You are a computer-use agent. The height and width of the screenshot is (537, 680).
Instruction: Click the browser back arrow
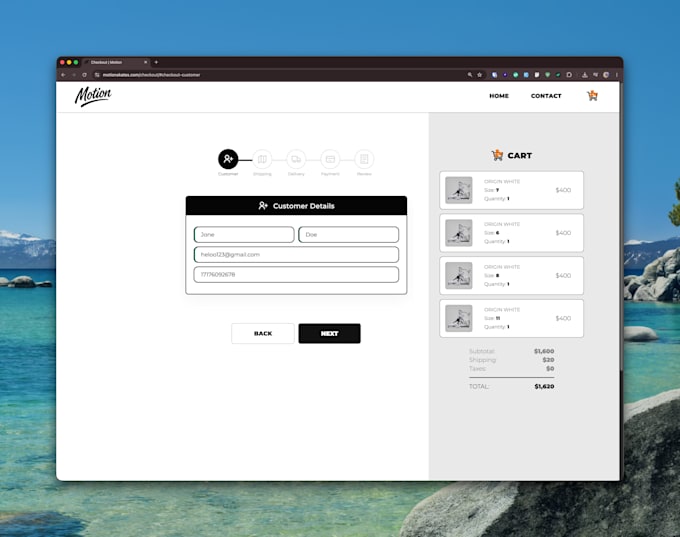click(63, 75)
